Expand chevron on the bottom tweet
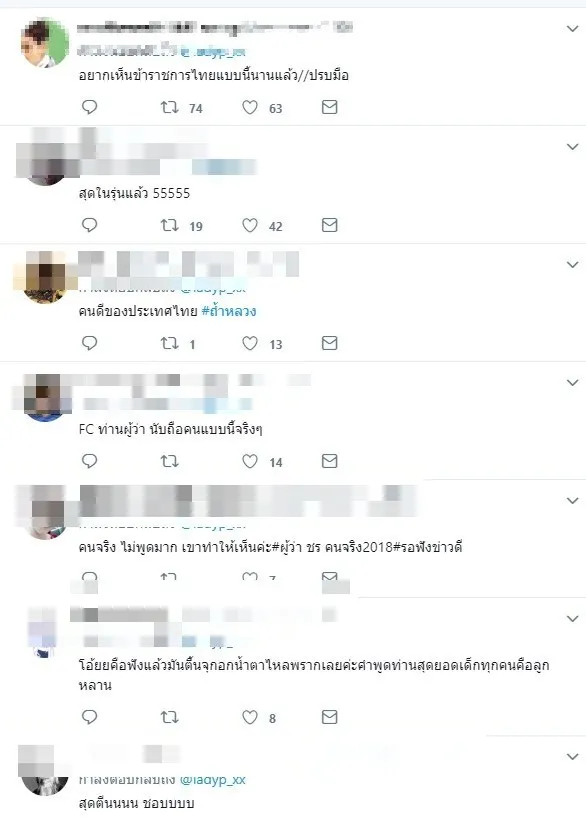Image resolution: width=586 pixels, height=818 pixels. pyautogui.click(x=572, y=756)
